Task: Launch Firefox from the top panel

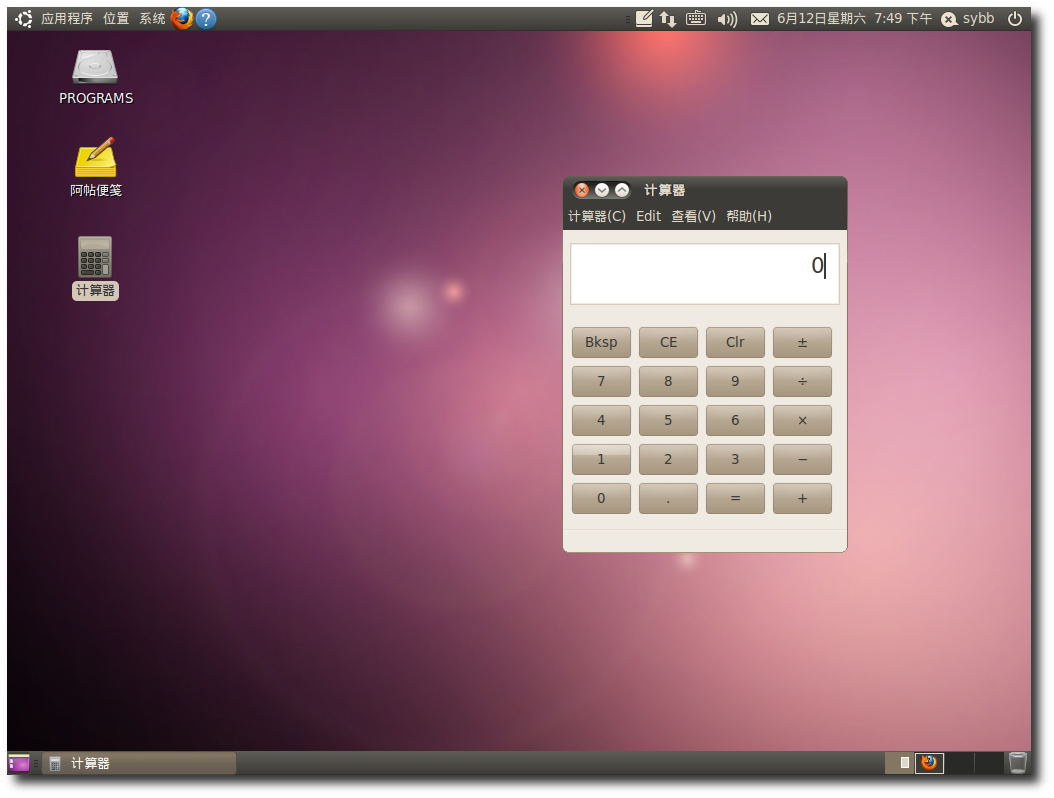Action: [181, 19]
